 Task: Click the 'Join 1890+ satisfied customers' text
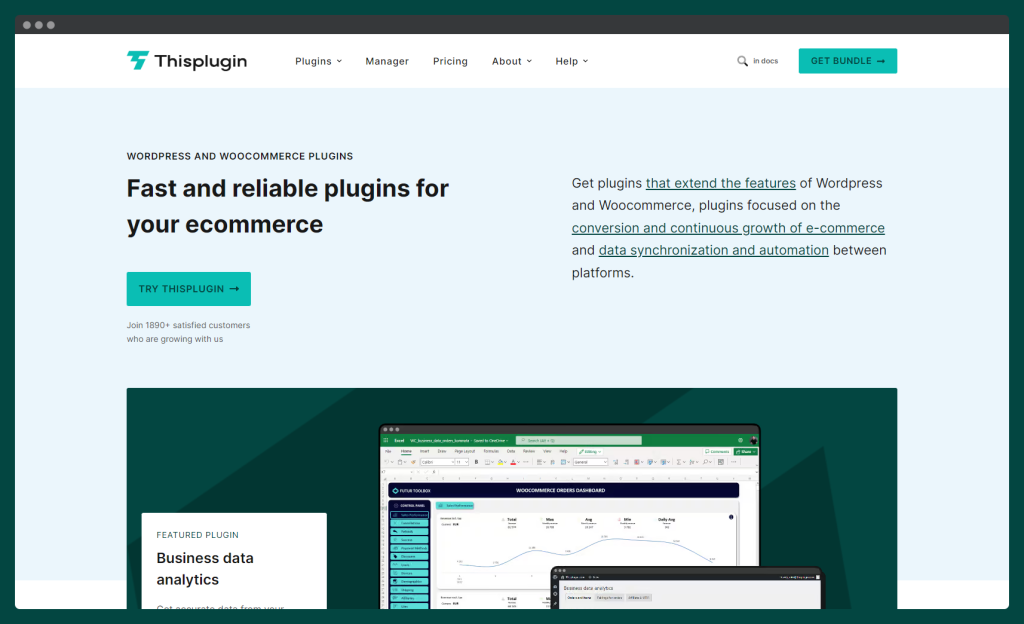pos(188,325)
